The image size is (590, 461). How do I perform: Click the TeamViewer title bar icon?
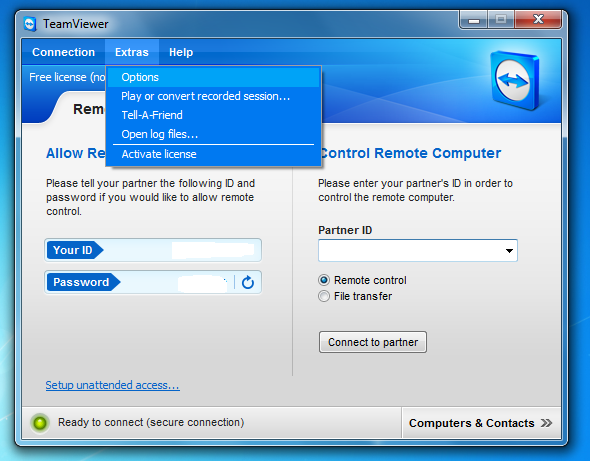[30, 24]
